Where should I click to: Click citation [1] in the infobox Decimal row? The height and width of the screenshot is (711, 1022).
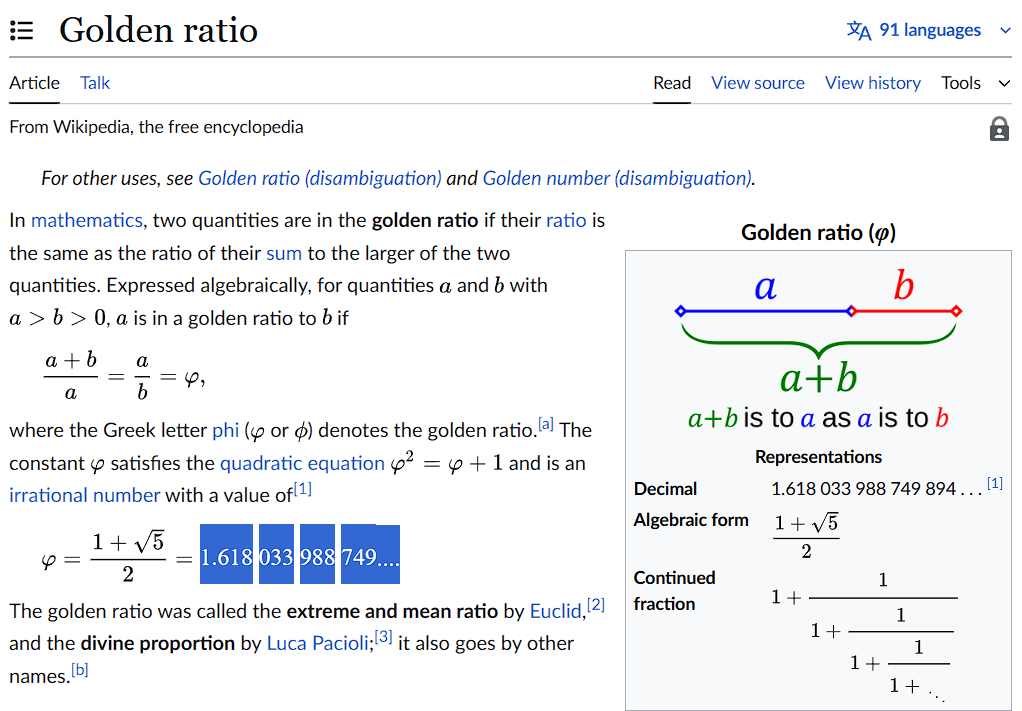[995, 483]
